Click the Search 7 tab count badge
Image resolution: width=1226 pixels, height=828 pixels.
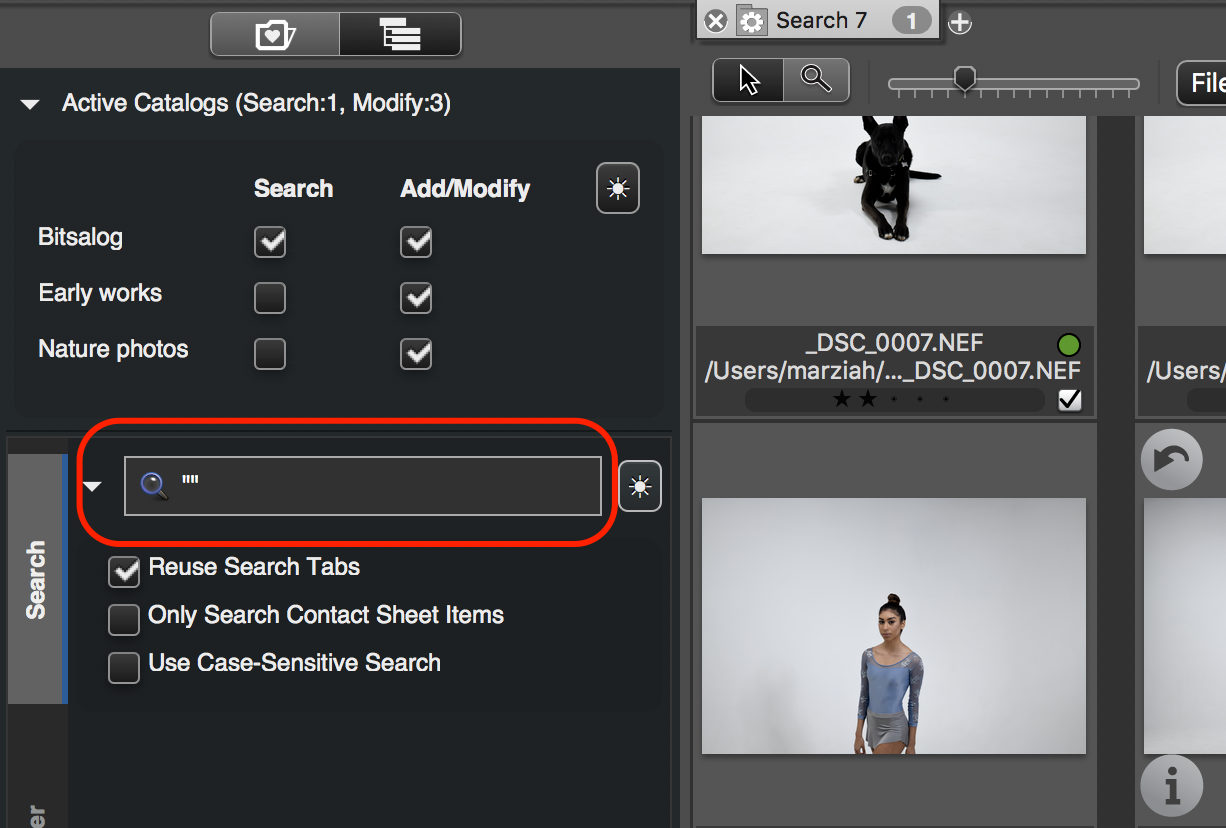pos(911,21)
